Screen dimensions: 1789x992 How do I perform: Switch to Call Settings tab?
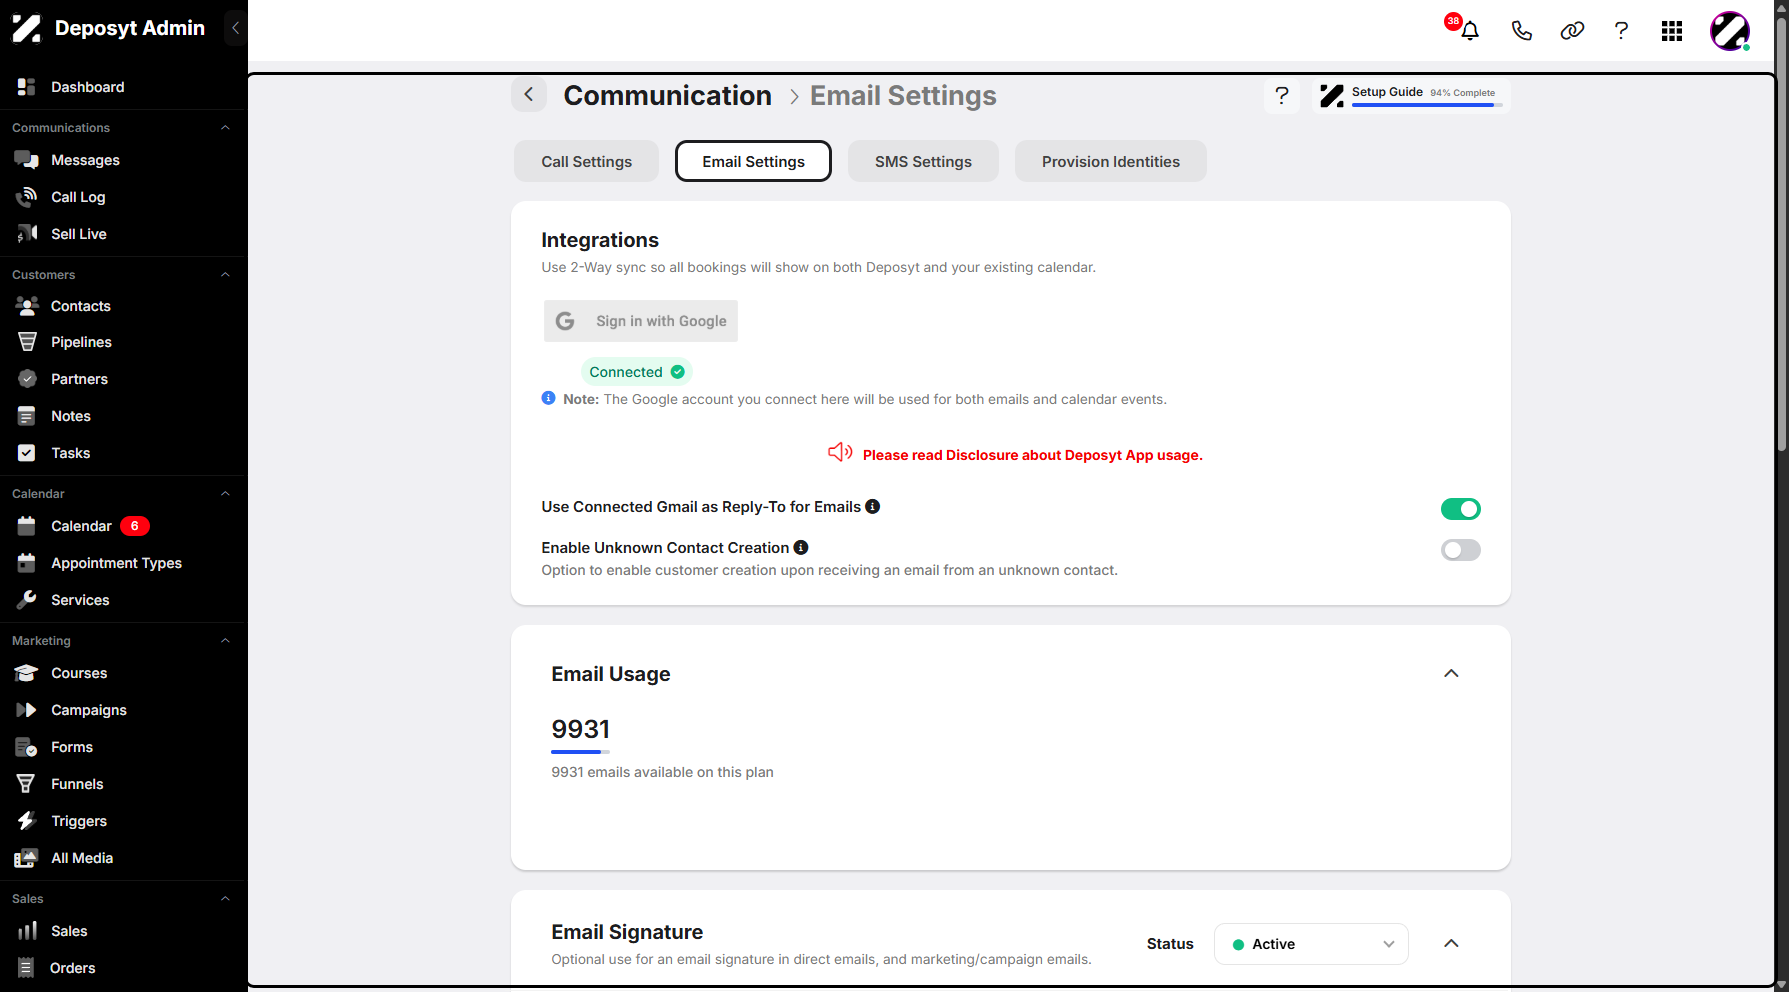click(x=586, y=161)
